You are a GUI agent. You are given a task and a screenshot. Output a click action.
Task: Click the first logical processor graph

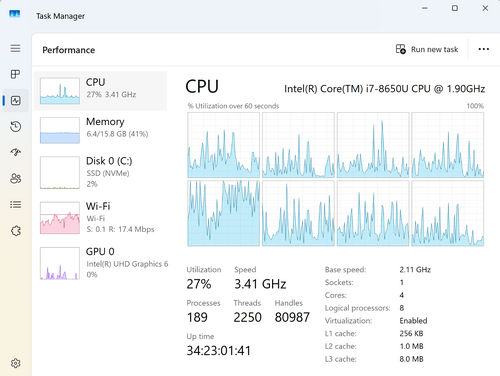[x=223, y=145]
